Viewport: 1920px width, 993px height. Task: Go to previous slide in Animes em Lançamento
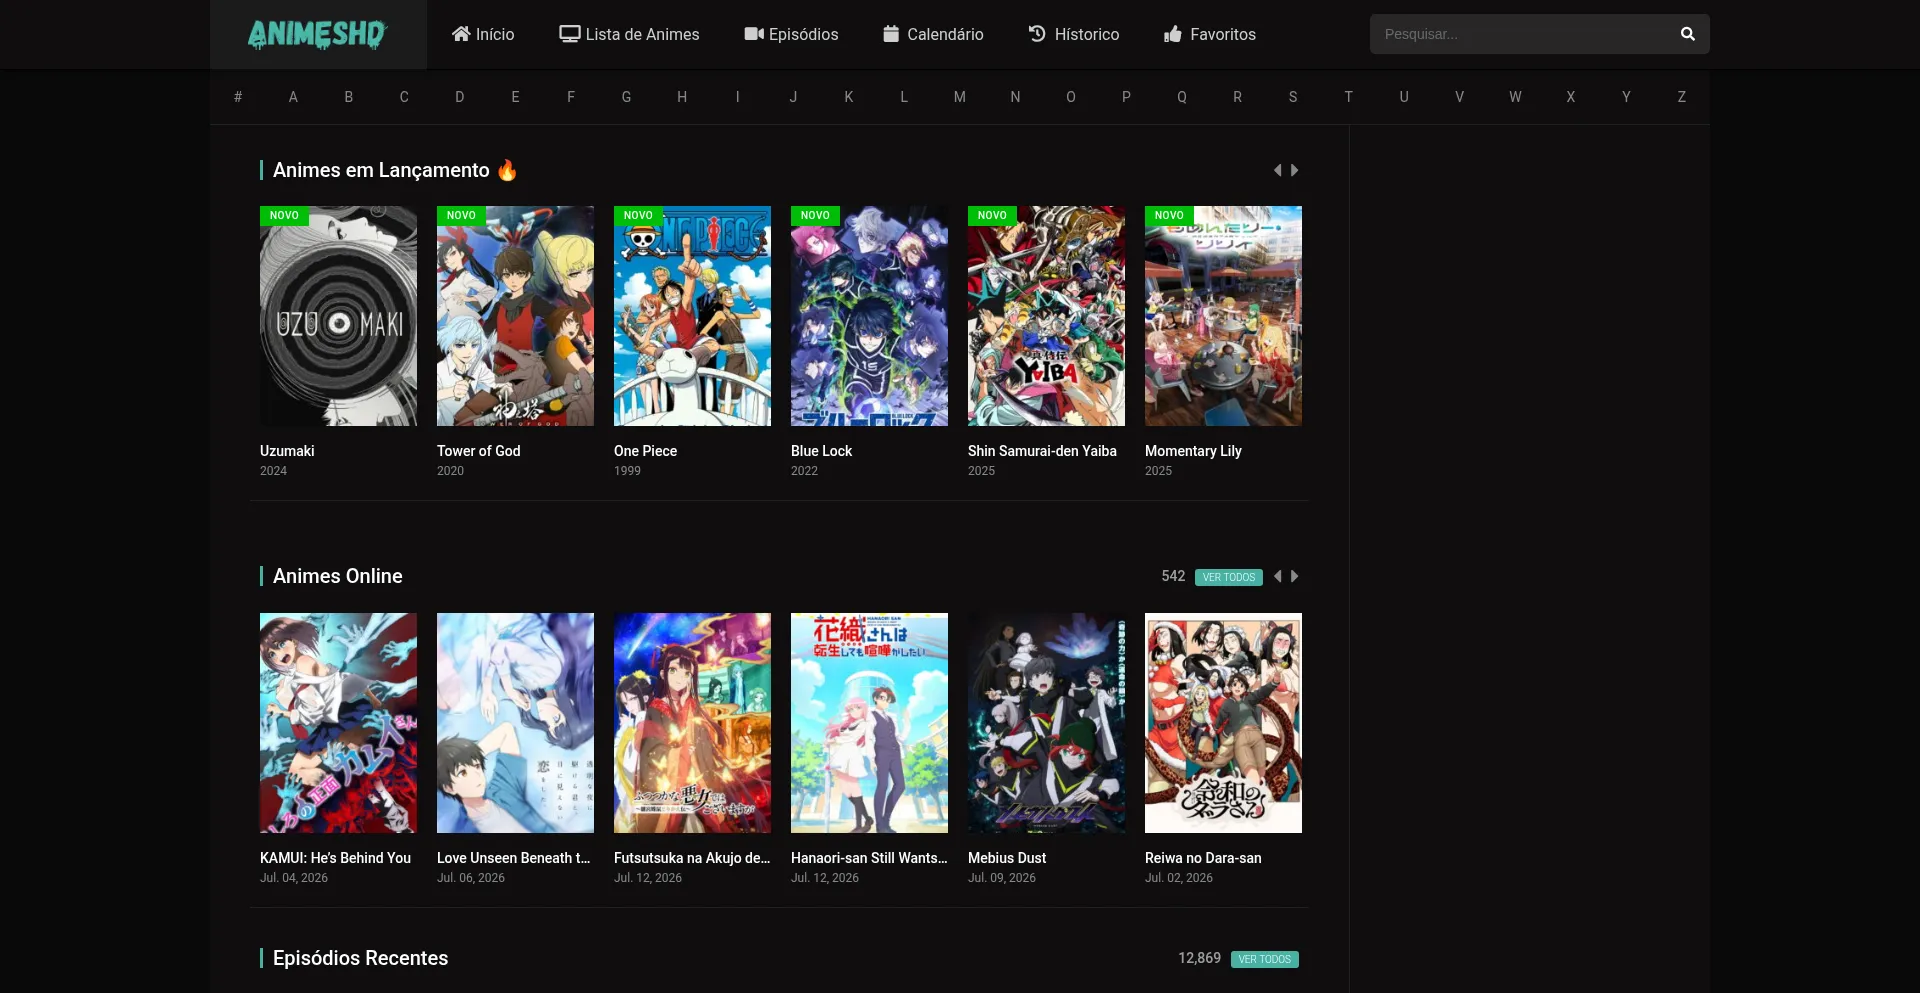pyautogui.click(x=1277, y=170)
